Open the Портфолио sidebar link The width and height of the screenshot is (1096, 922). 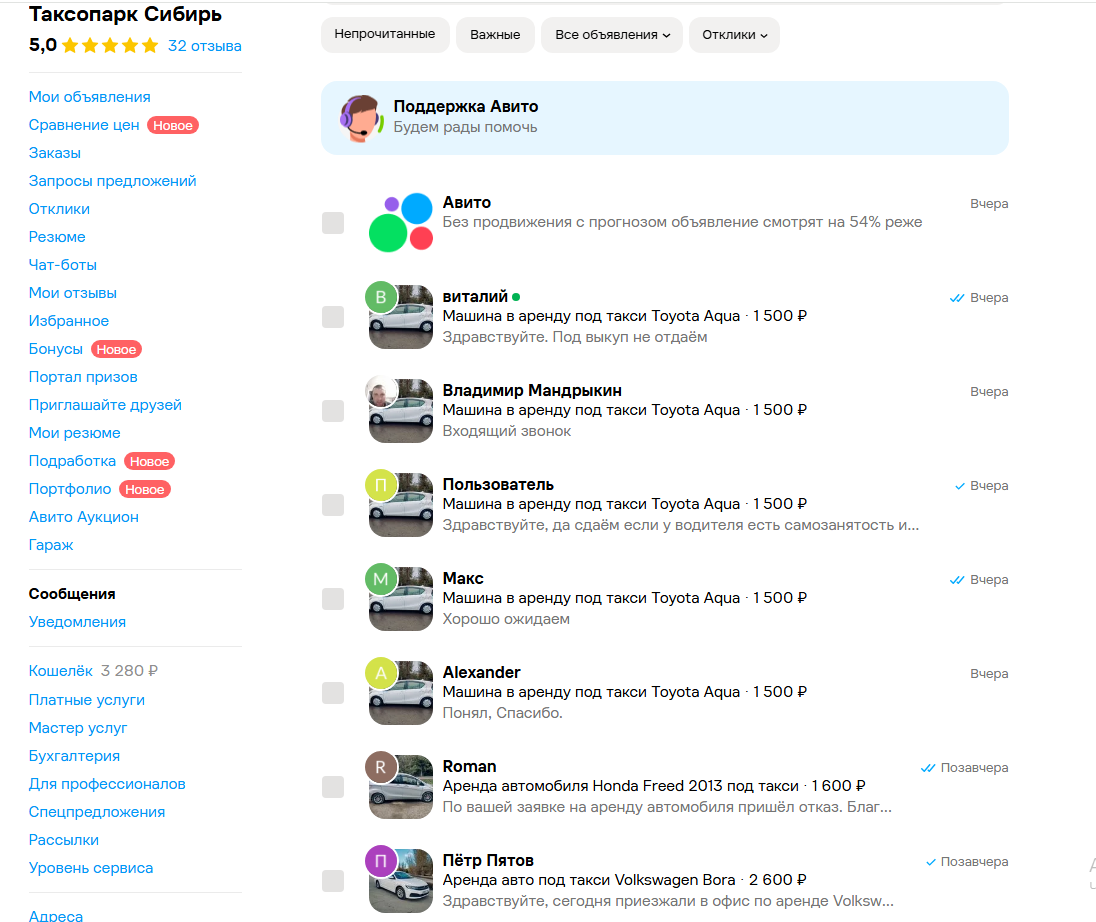pos(70,489)
